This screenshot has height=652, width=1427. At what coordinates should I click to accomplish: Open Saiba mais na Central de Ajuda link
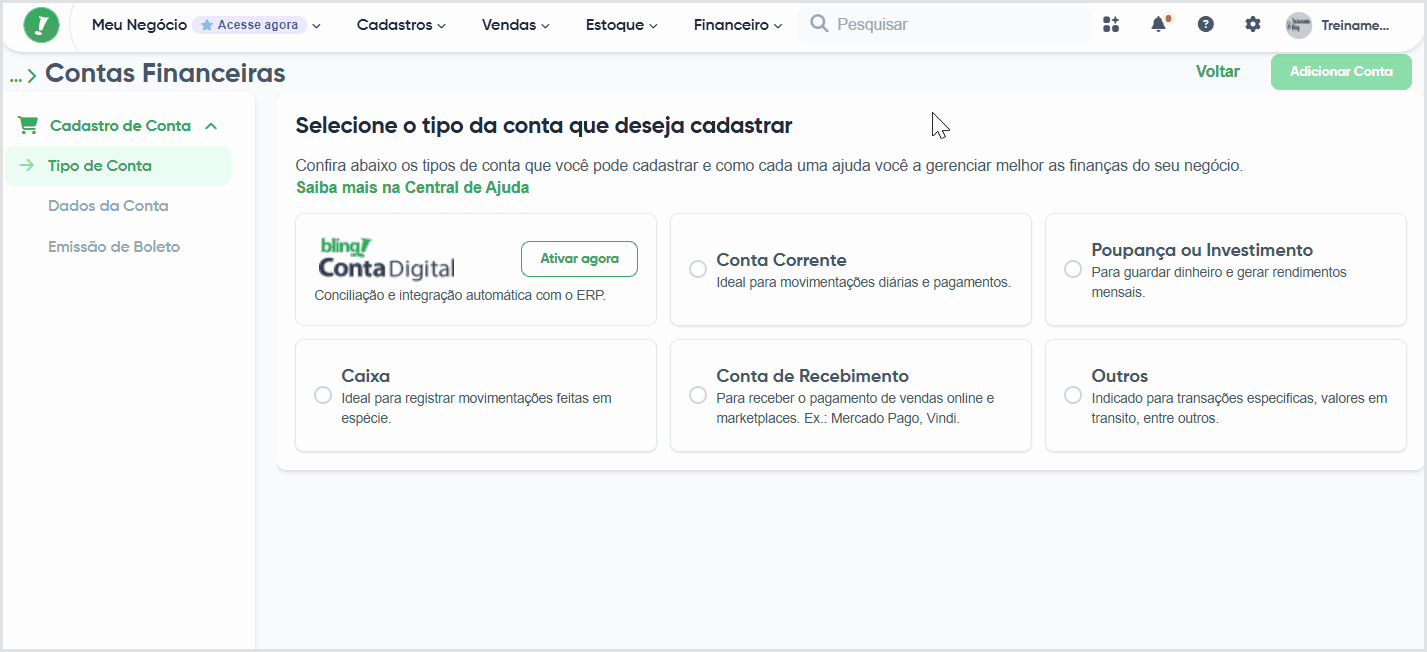click(x=413, y=187)
